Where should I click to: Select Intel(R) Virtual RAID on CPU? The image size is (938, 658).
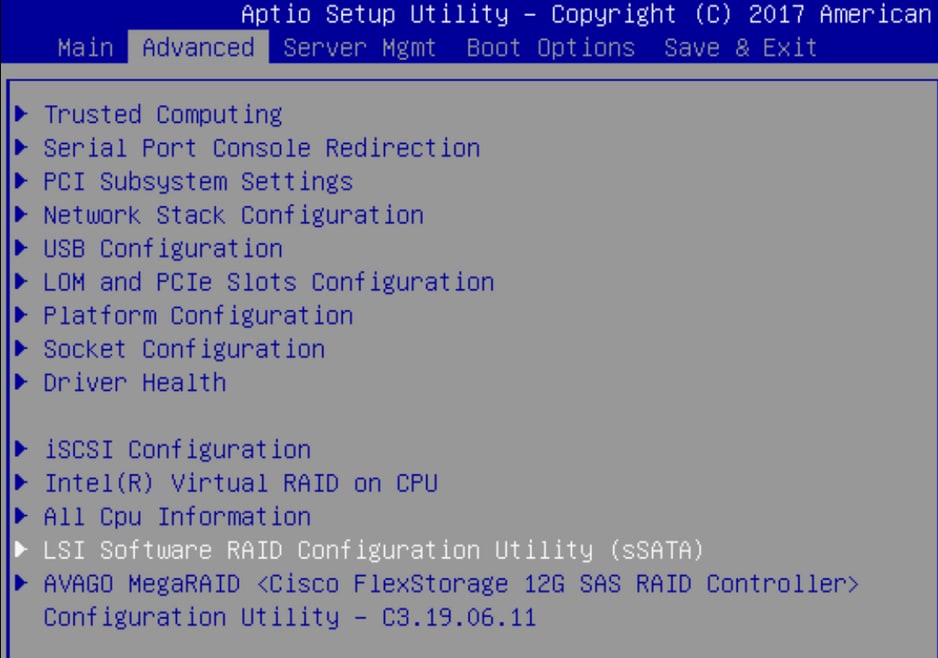click(x=240, y=483)
